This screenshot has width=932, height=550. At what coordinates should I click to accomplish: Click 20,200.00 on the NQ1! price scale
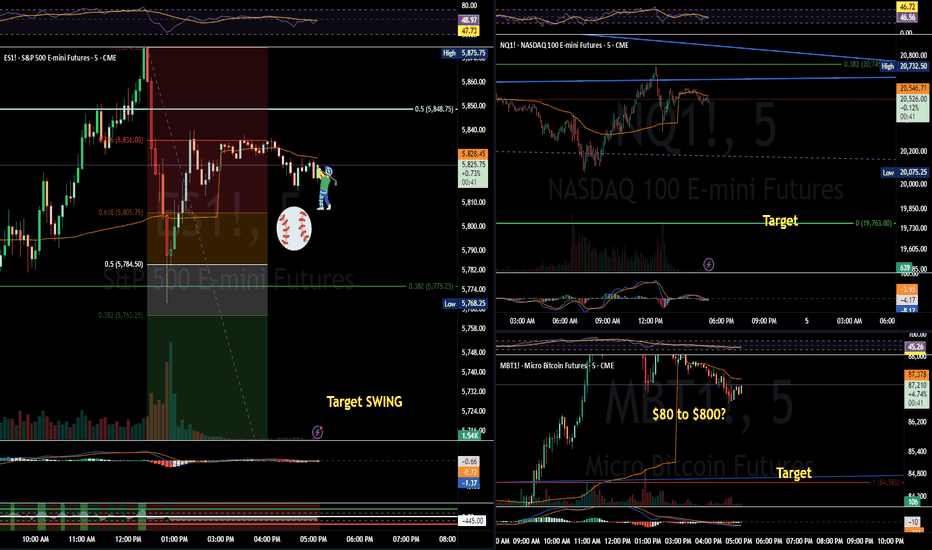(x=913, y=152)
